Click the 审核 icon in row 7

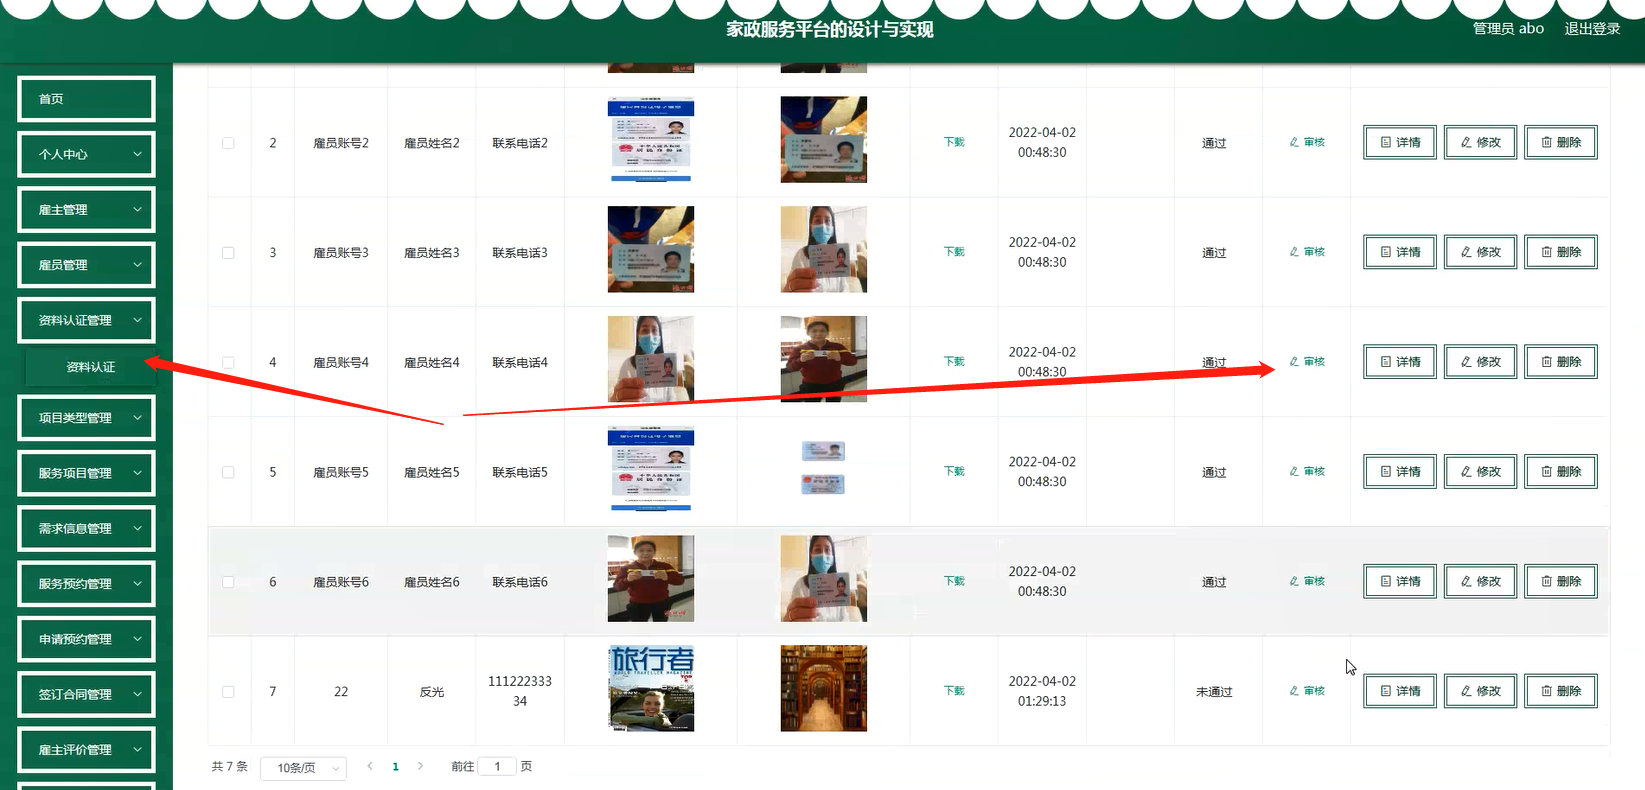tap(1306, 691)
